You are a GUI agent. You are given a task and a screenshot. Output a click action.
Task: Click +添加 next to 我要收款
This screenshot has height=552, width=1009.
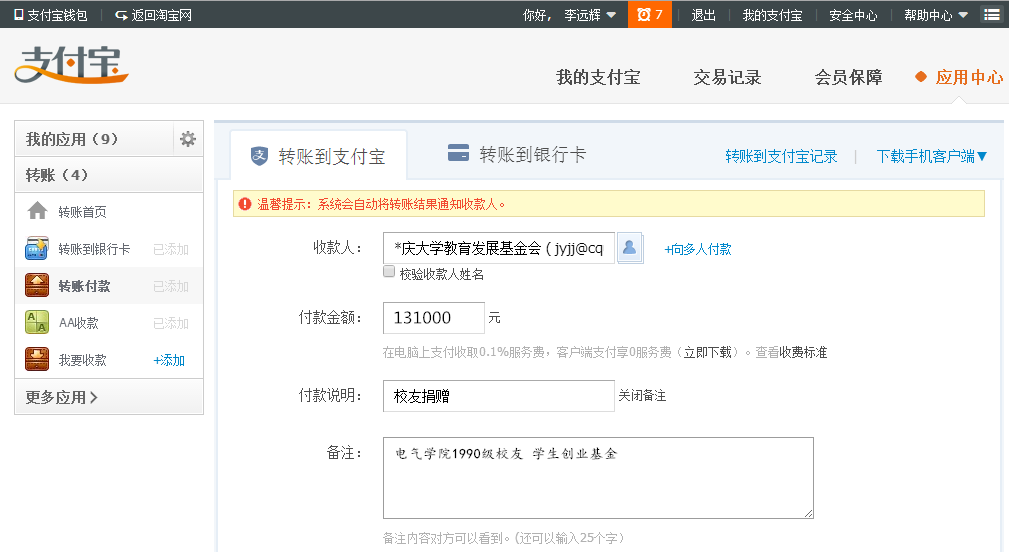pyautogui.click(x=169, y=360)
